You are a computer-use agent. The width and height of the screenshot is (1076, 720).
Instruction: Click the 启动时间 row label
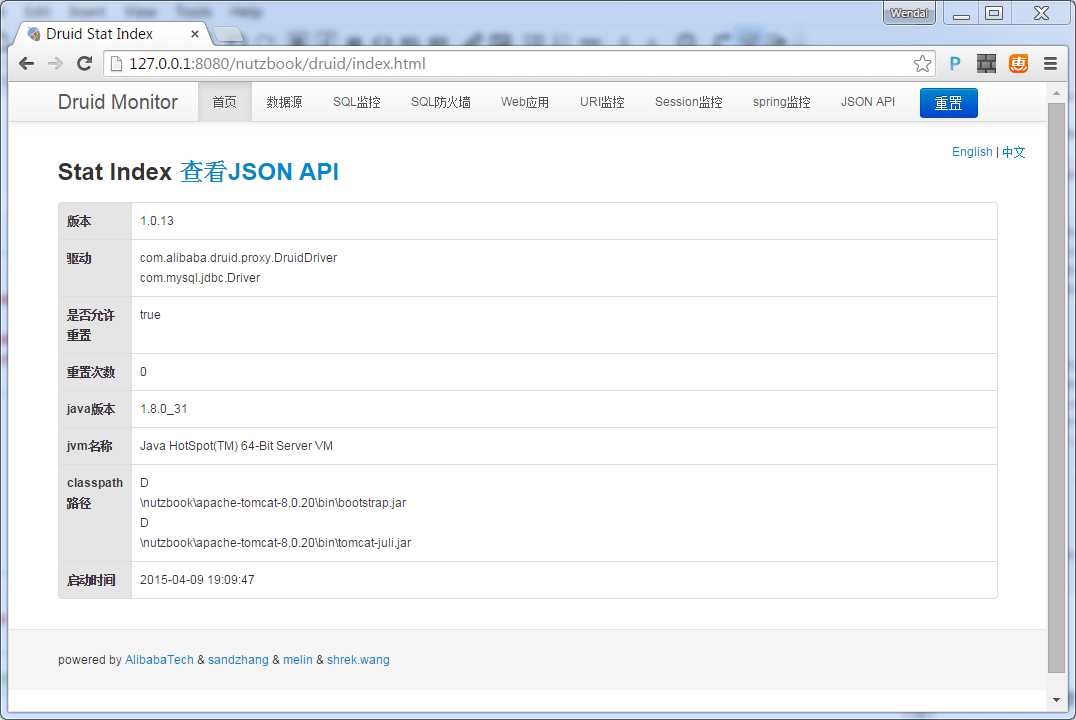pyautogui.click(x=91, y=580)
